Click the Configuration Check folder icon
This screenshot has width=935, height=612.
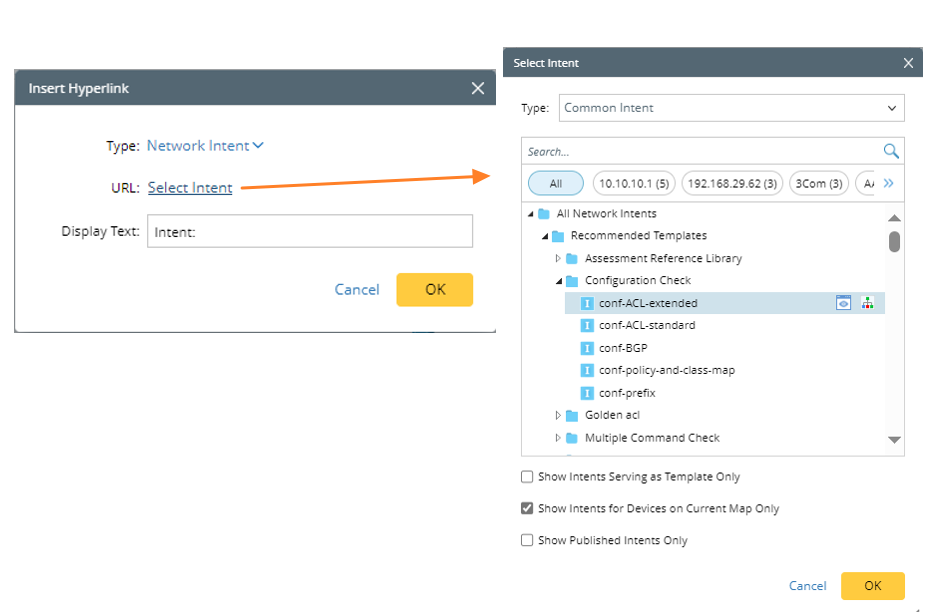(572, 281)
